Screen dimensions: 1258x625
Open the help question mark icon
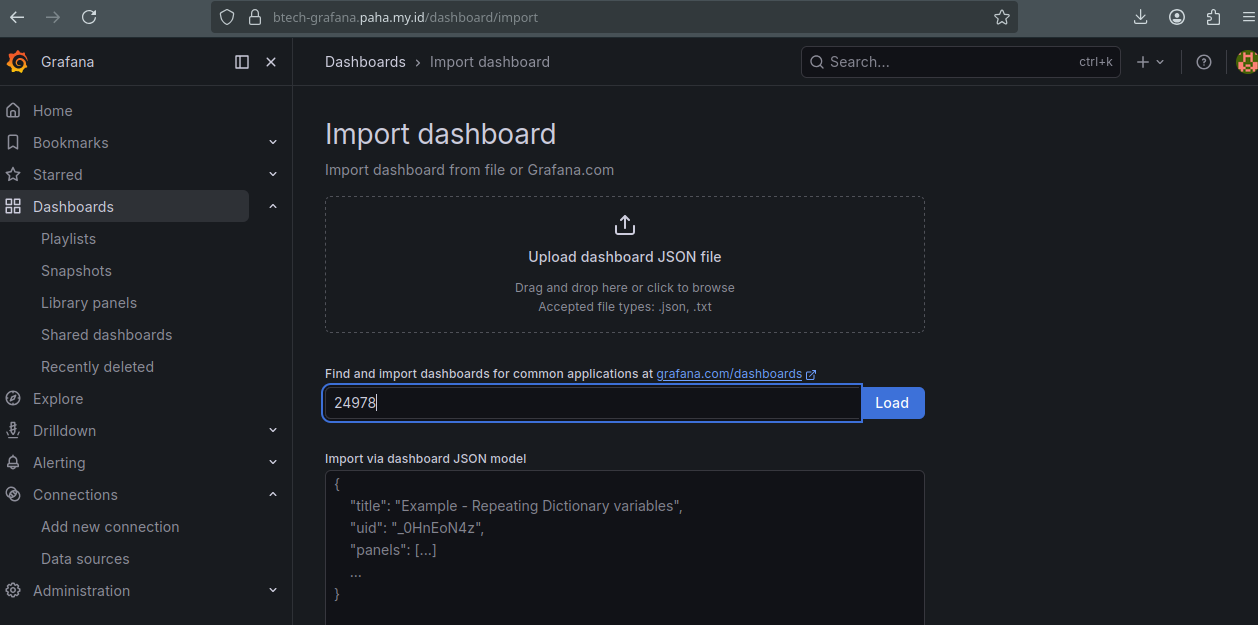[1204, 62]
